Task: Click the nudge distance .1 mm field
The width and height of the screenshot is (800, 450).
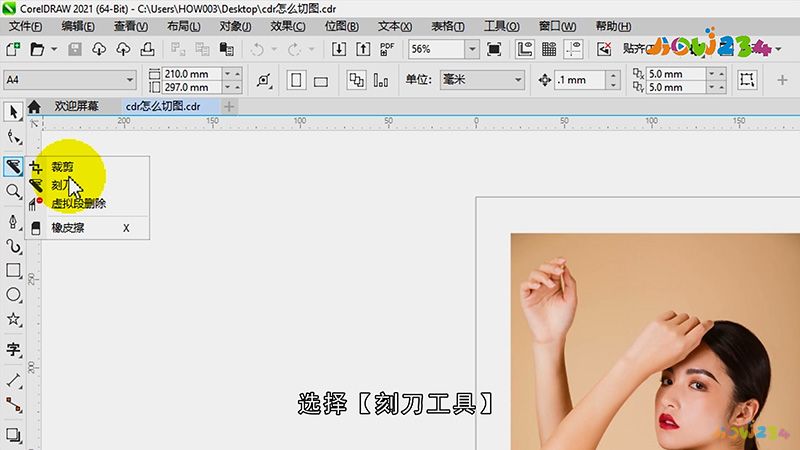Action: click(x=581, y=80)
